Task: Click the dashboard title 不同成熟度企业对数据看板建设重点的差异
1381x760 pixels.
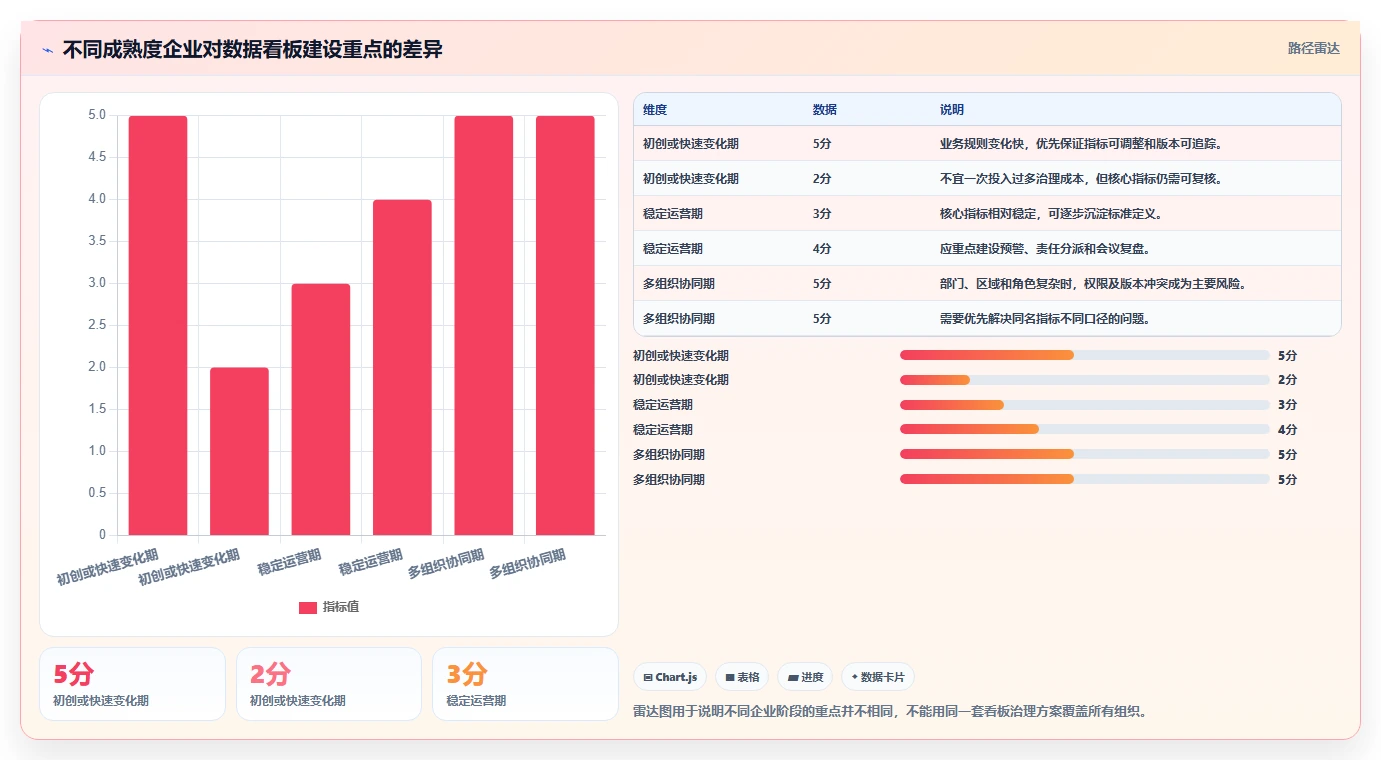Action: point(252,50)
